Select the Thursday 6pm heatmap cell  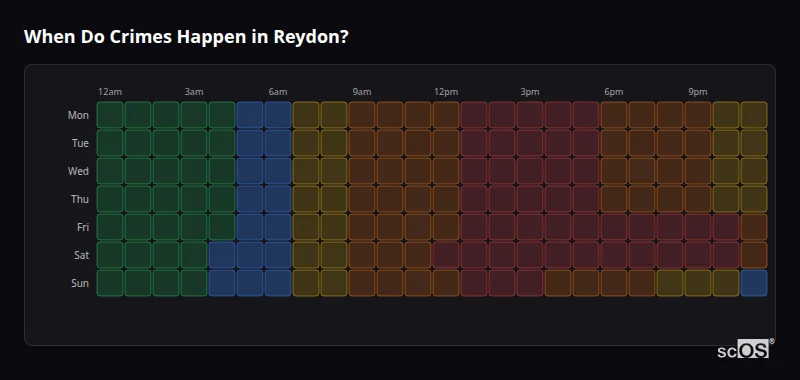(614, 199)
